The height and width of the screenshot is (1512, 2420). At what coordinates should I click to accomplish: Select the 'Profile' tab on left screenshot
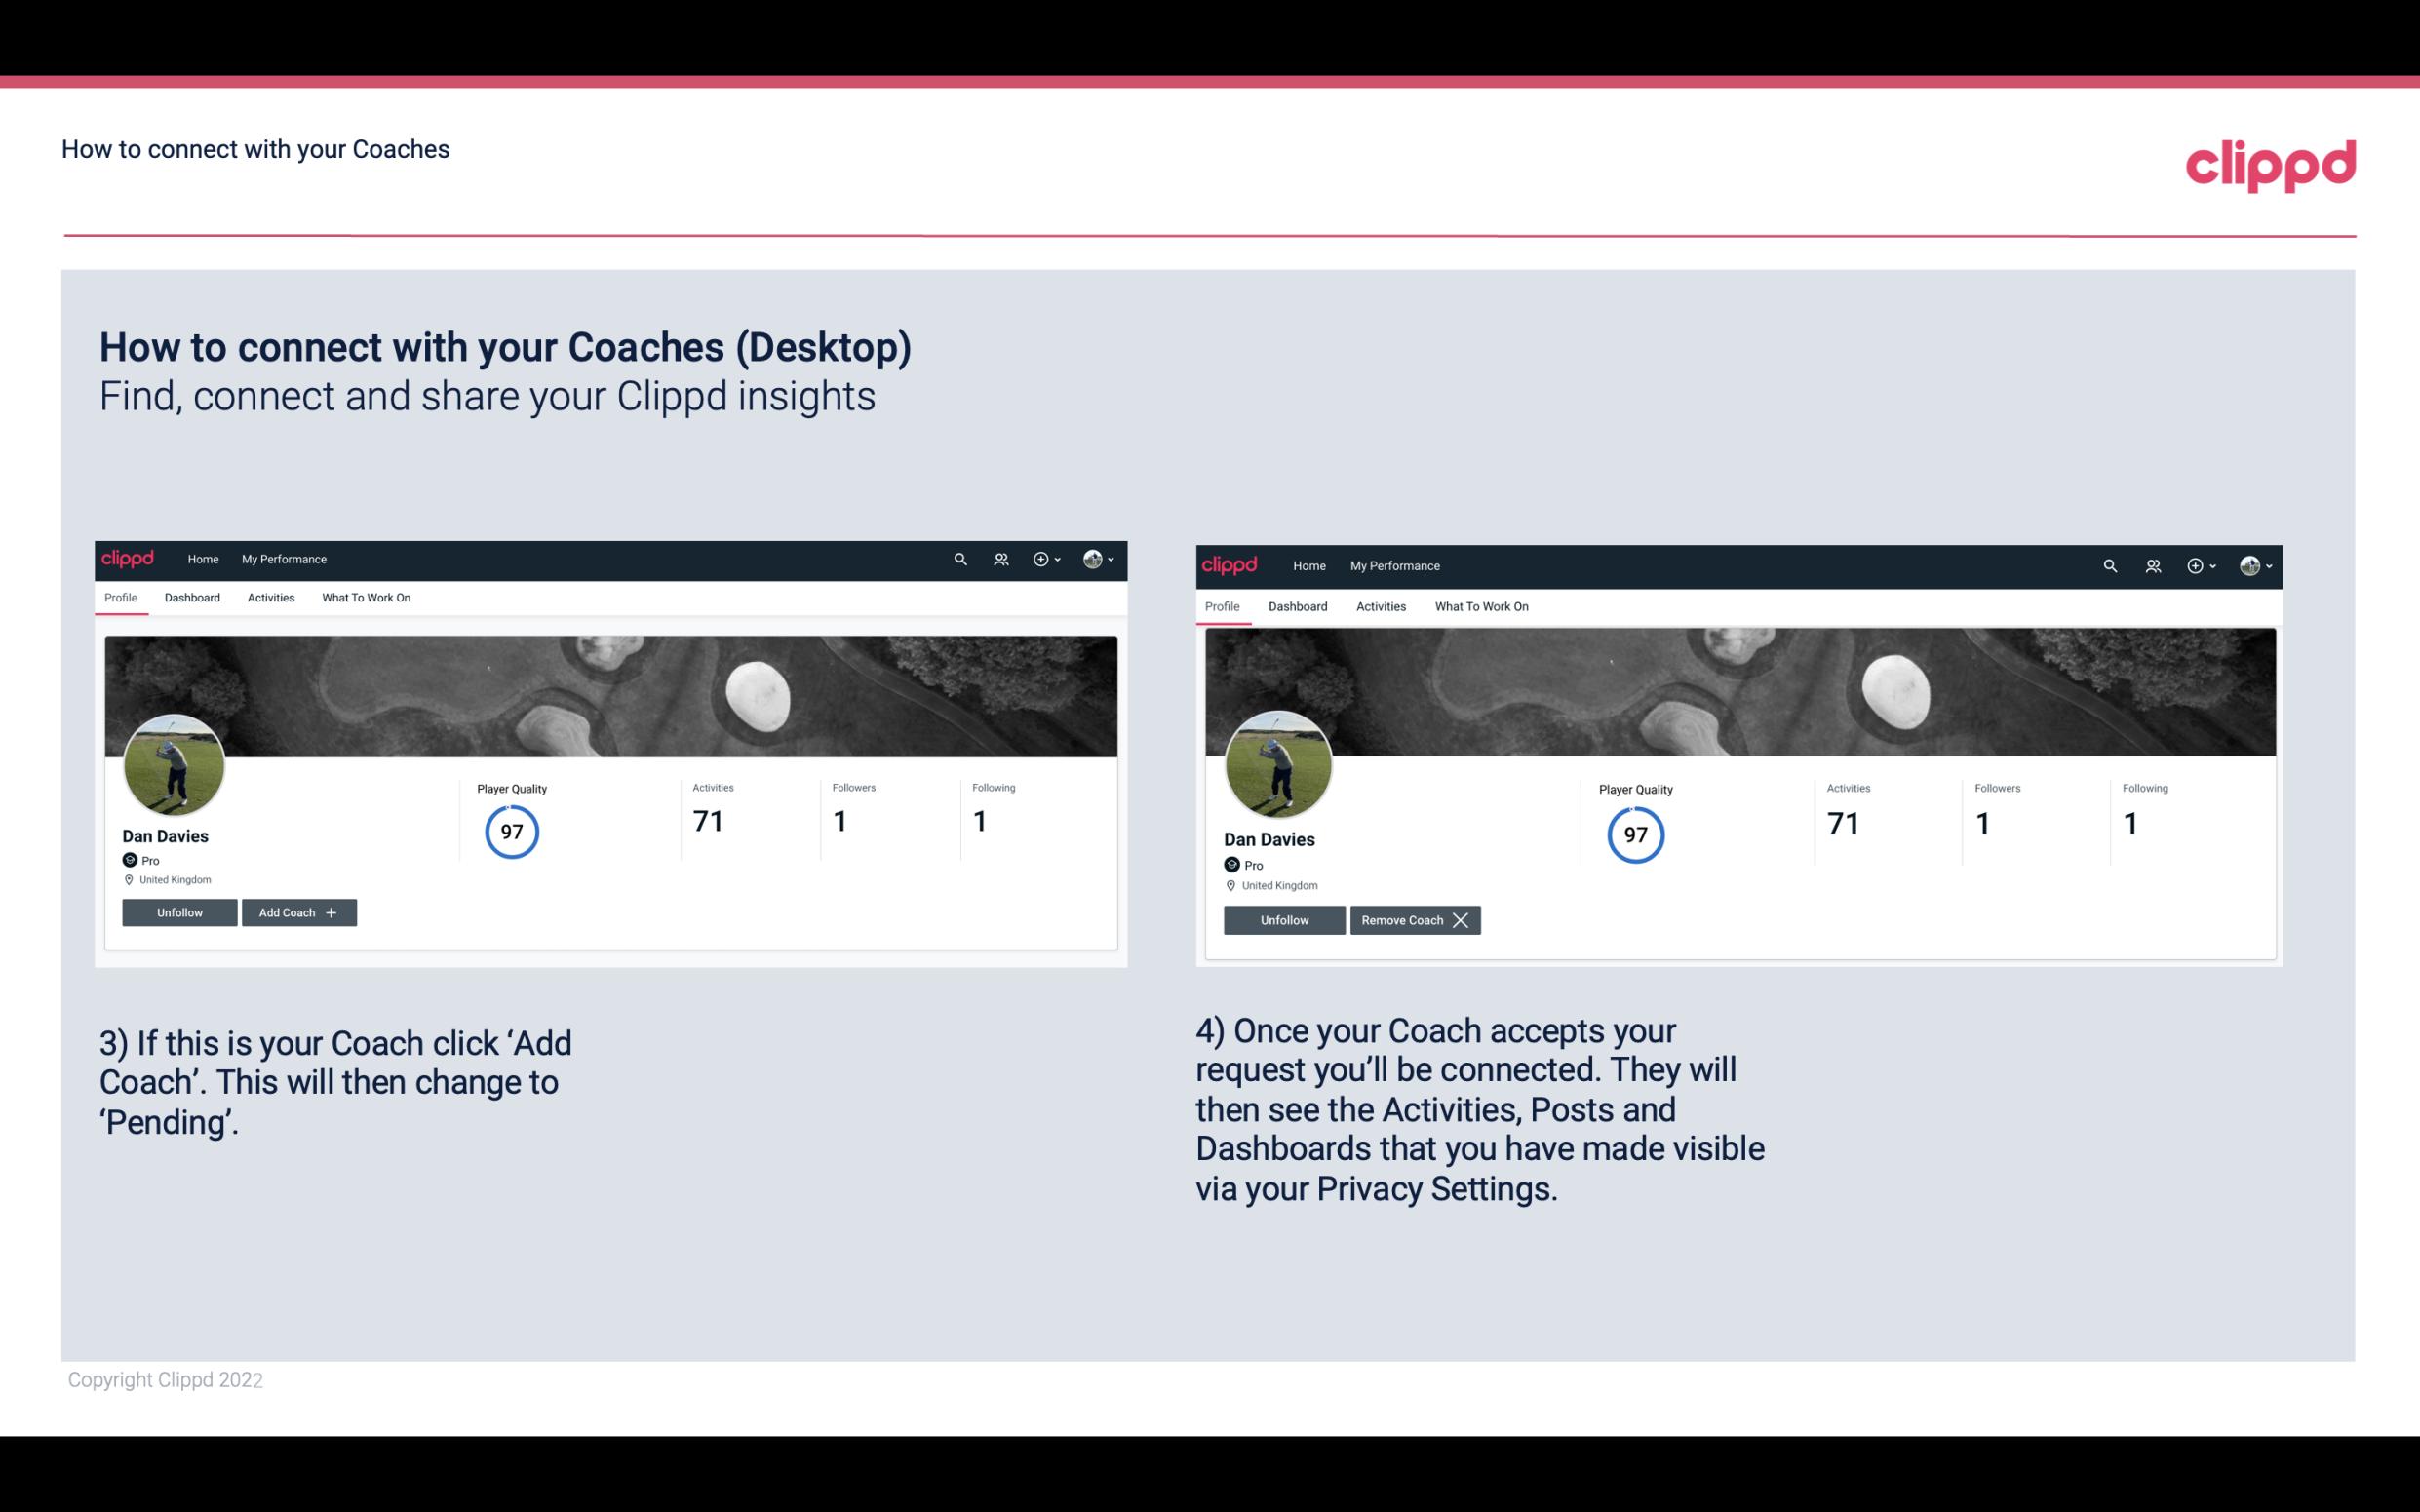(120, 598)
